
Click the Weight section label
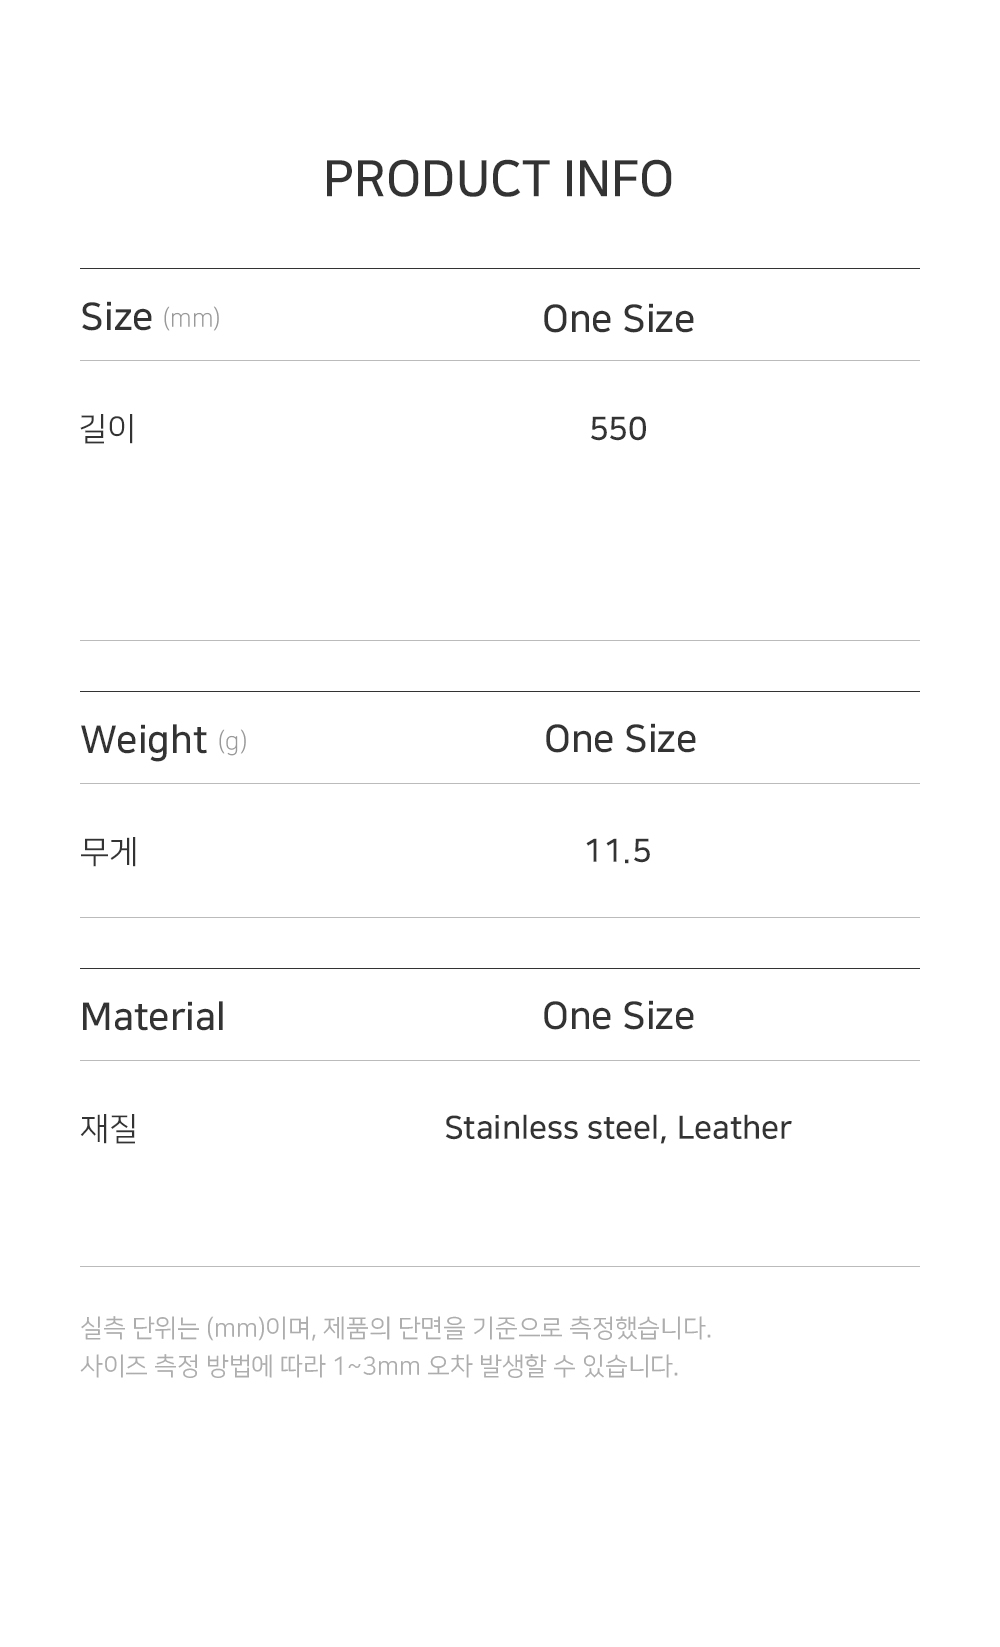tap(143, 740)
